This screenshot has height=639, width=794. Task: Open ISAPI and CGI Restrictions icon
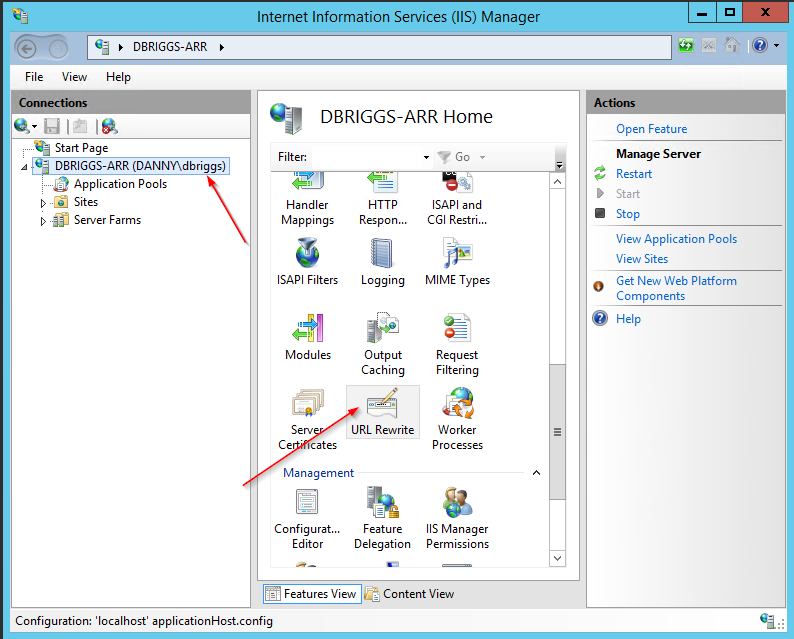pos(457,199)
